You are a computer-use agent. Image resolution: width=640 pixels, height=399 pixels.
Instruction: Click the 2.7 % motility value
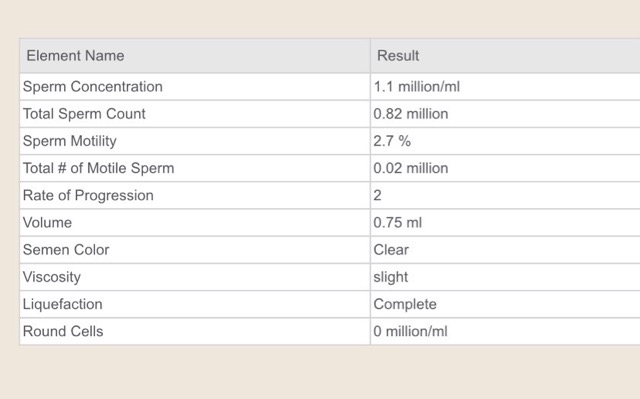392,141
